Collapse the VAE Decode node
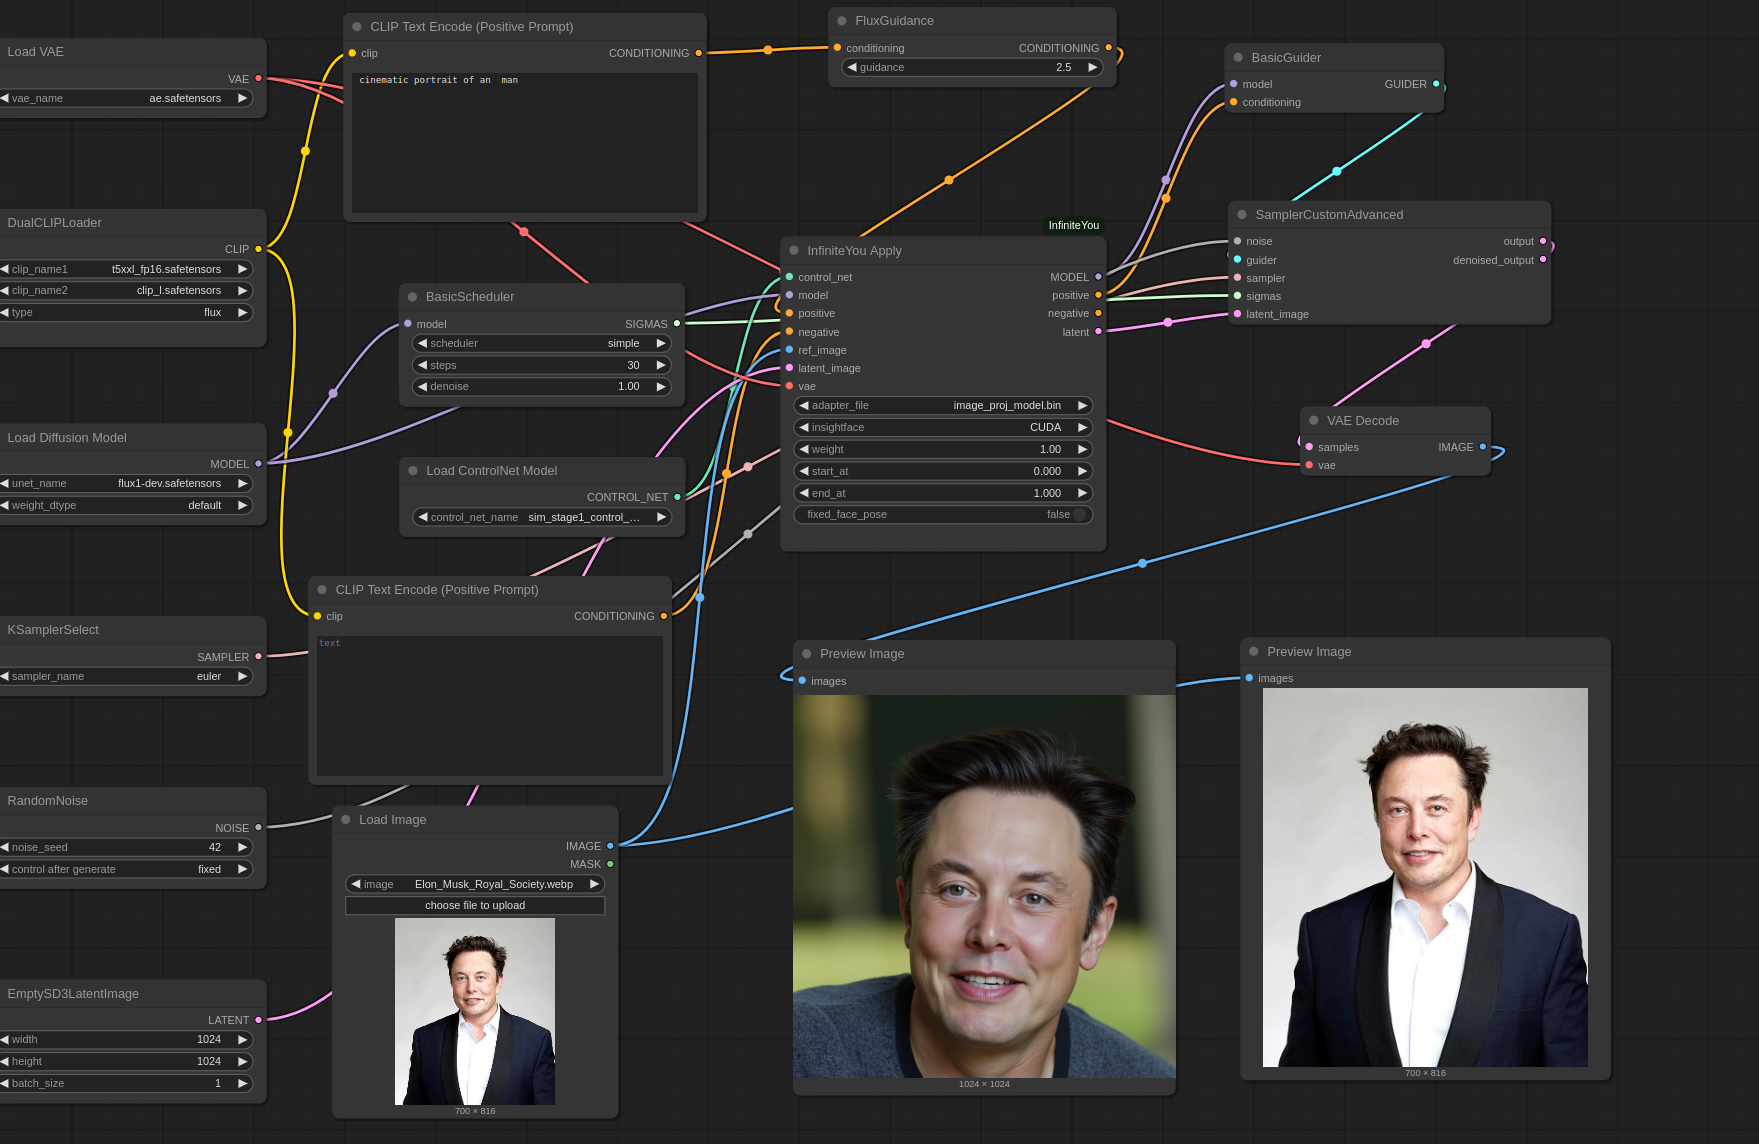 tap(1313, 420)
